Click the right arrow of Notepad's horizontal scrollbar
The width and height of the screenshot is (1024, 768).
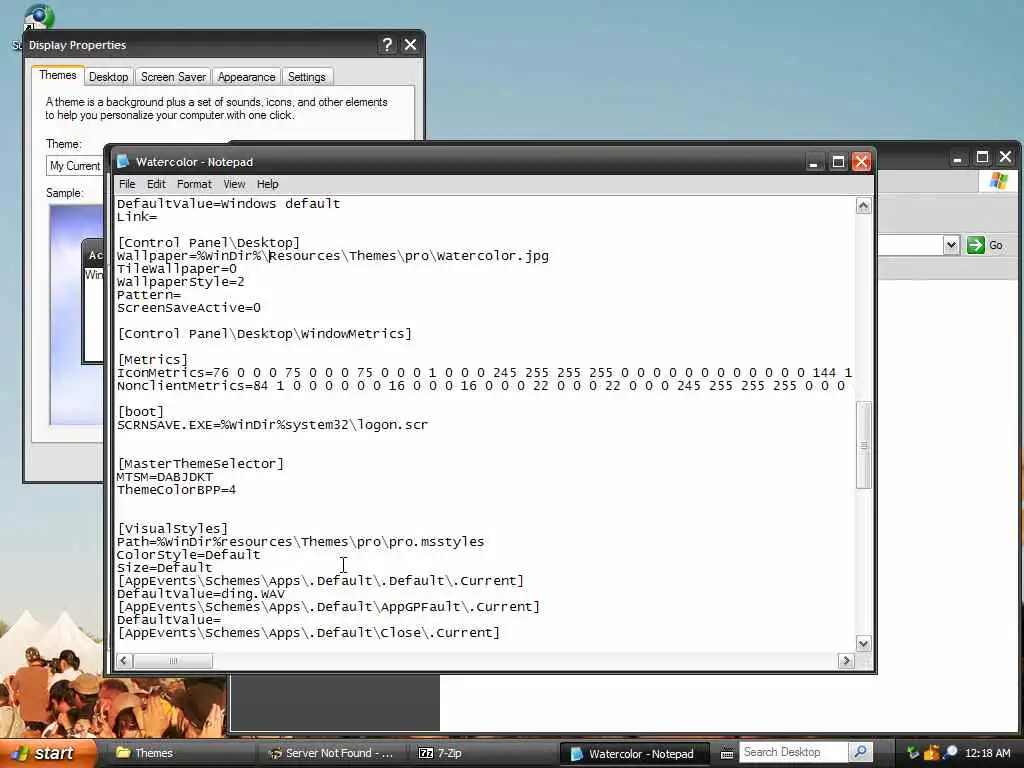point(846,660)
